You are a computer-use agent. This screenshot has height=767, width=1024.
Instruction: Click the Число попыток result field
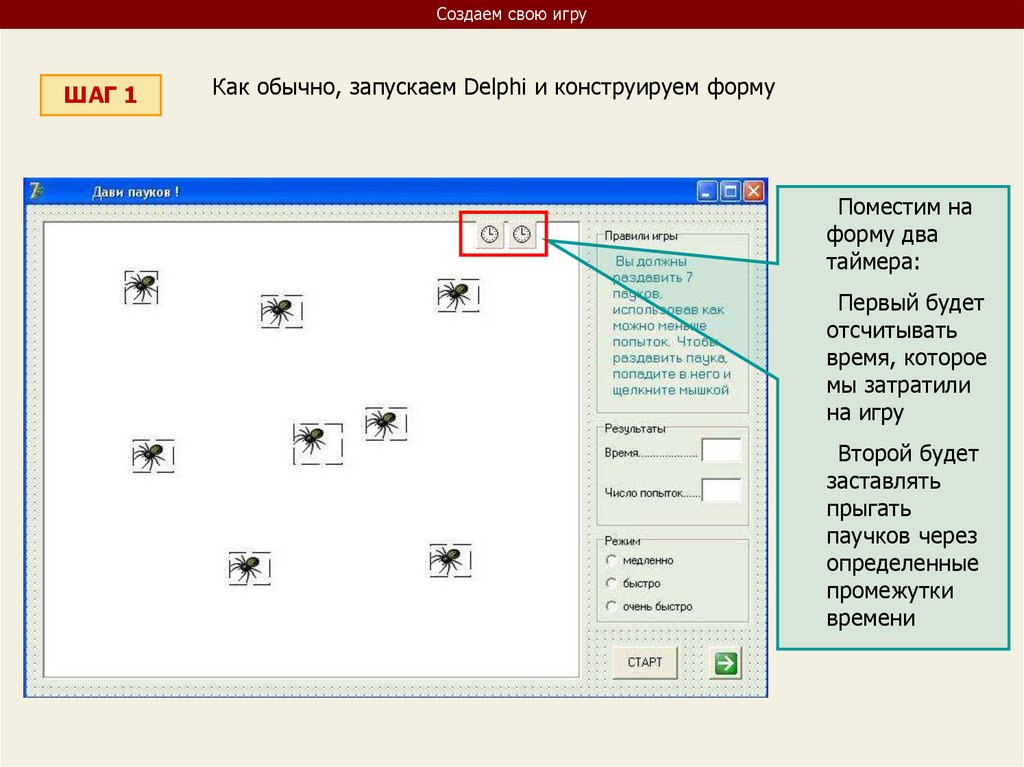721,490
